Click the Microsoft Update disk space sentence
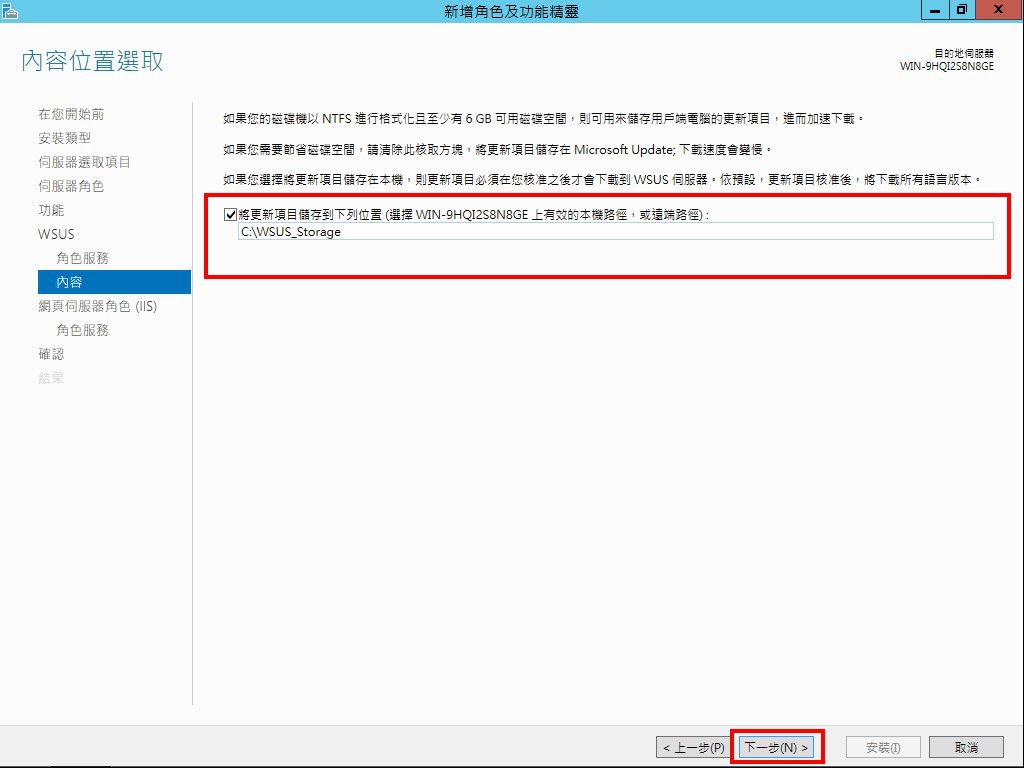This screenshot has height=768, width=1024. coord(498,150)
